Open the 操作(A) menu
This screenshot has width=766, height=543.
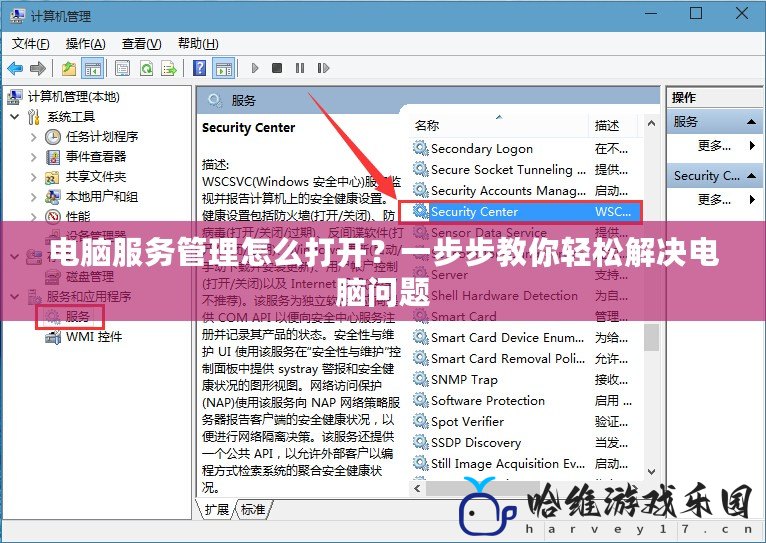pos(85,44)
